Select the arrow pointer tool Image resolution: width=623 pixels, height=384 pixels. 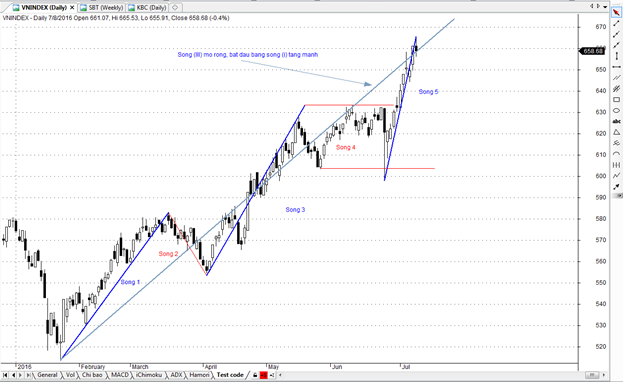pyautogui.click(x=616, y=13)
